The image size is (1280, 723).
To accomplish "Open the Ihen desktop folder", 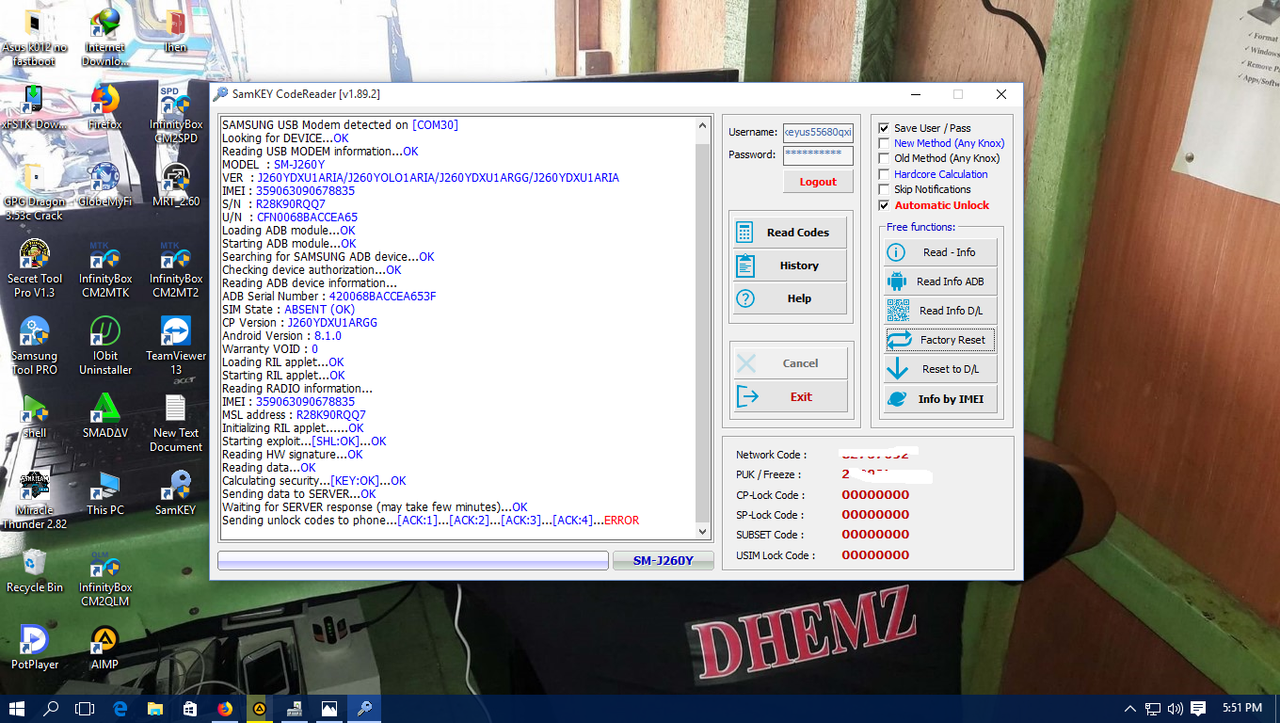I will point(175,31).
